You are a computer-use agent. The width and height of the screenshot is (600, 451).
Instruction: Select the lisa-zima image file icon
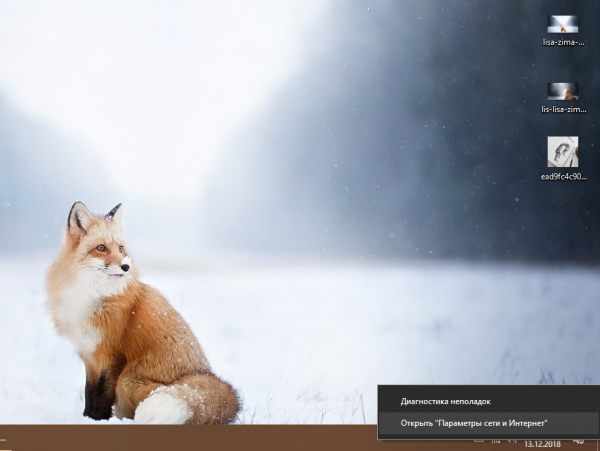click(x=562, y=24)
